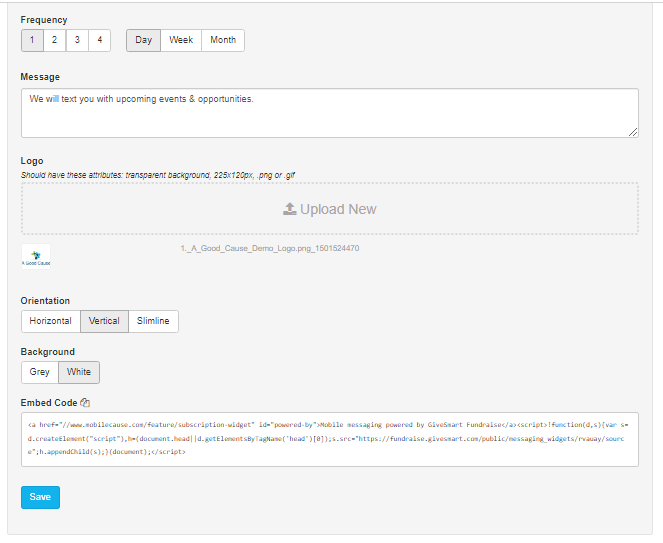The image size is (663, 543).
Task: Select Week frequency period
Action: [x=181, y=40]
